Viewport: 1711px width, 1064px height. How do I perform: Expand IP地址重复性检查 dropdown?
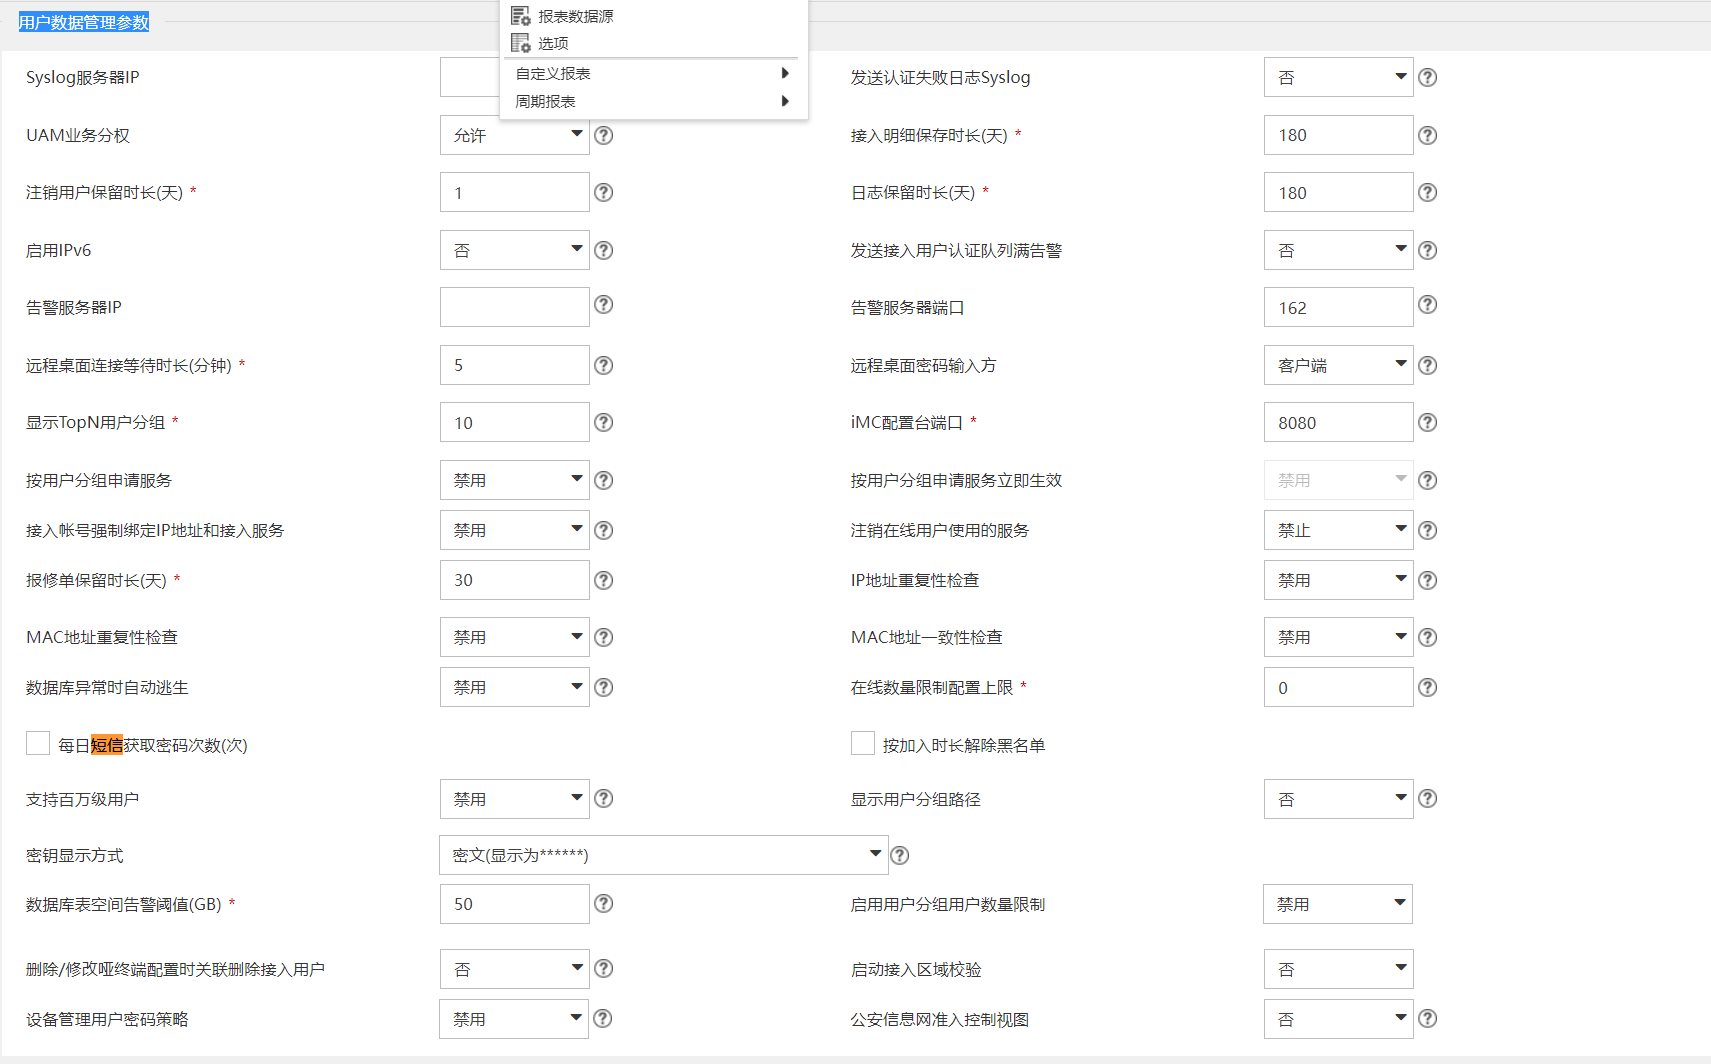pos(1338,580)
